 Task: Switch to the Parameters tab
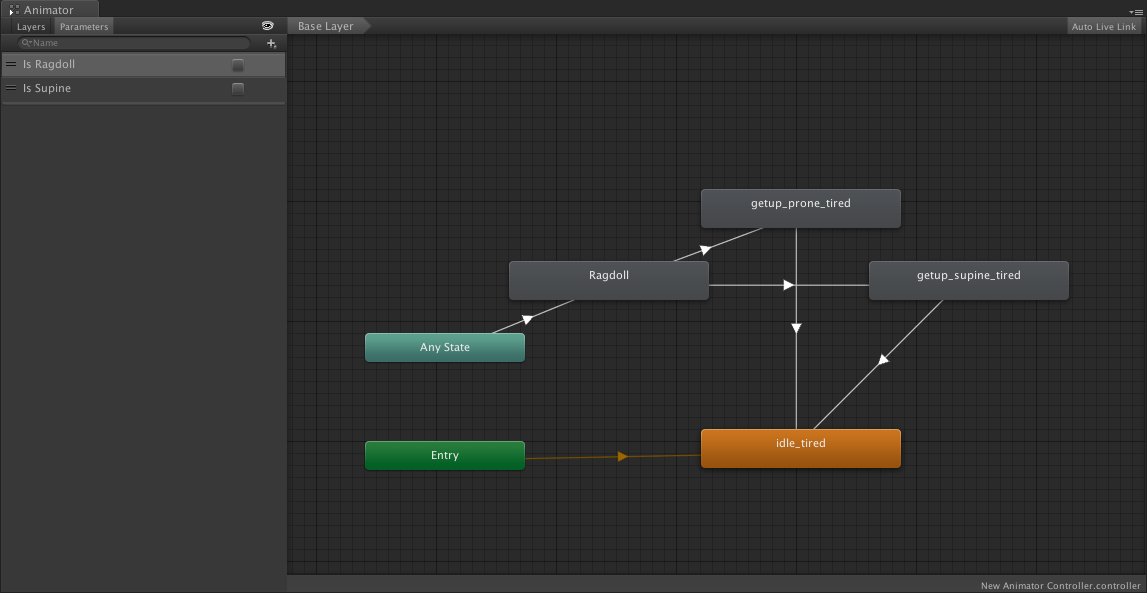(x=83, y=26)
